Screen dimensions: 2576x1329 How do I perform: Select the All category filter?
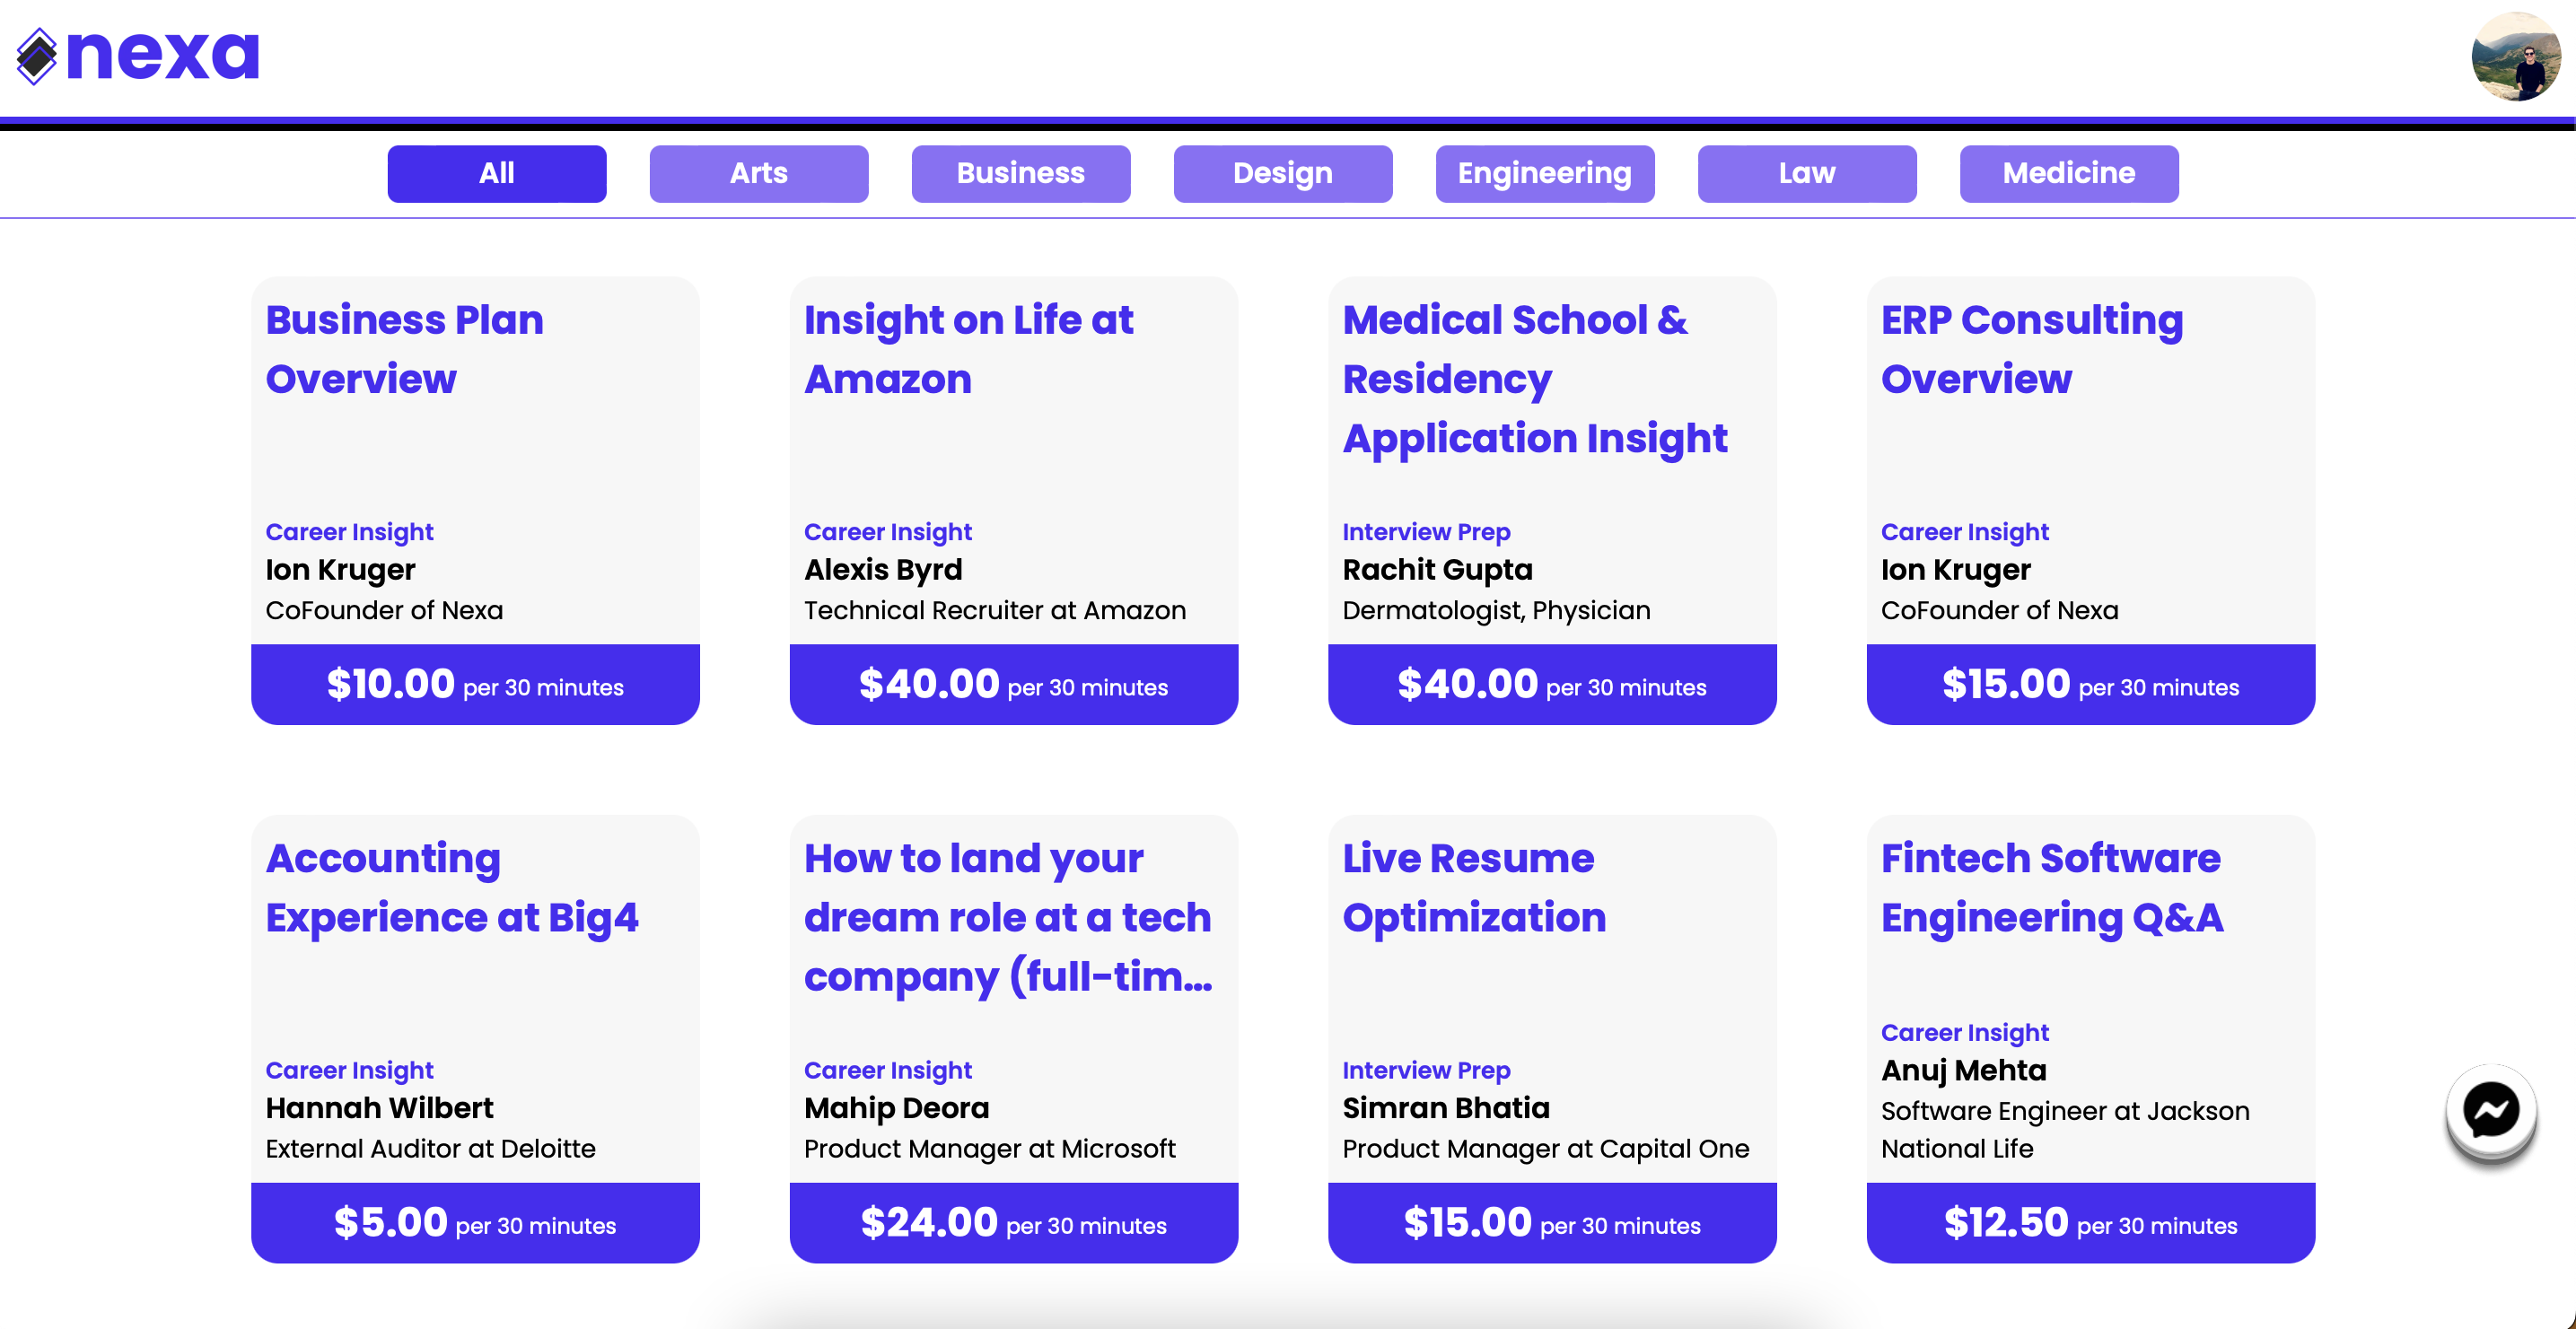click(497, 173)
